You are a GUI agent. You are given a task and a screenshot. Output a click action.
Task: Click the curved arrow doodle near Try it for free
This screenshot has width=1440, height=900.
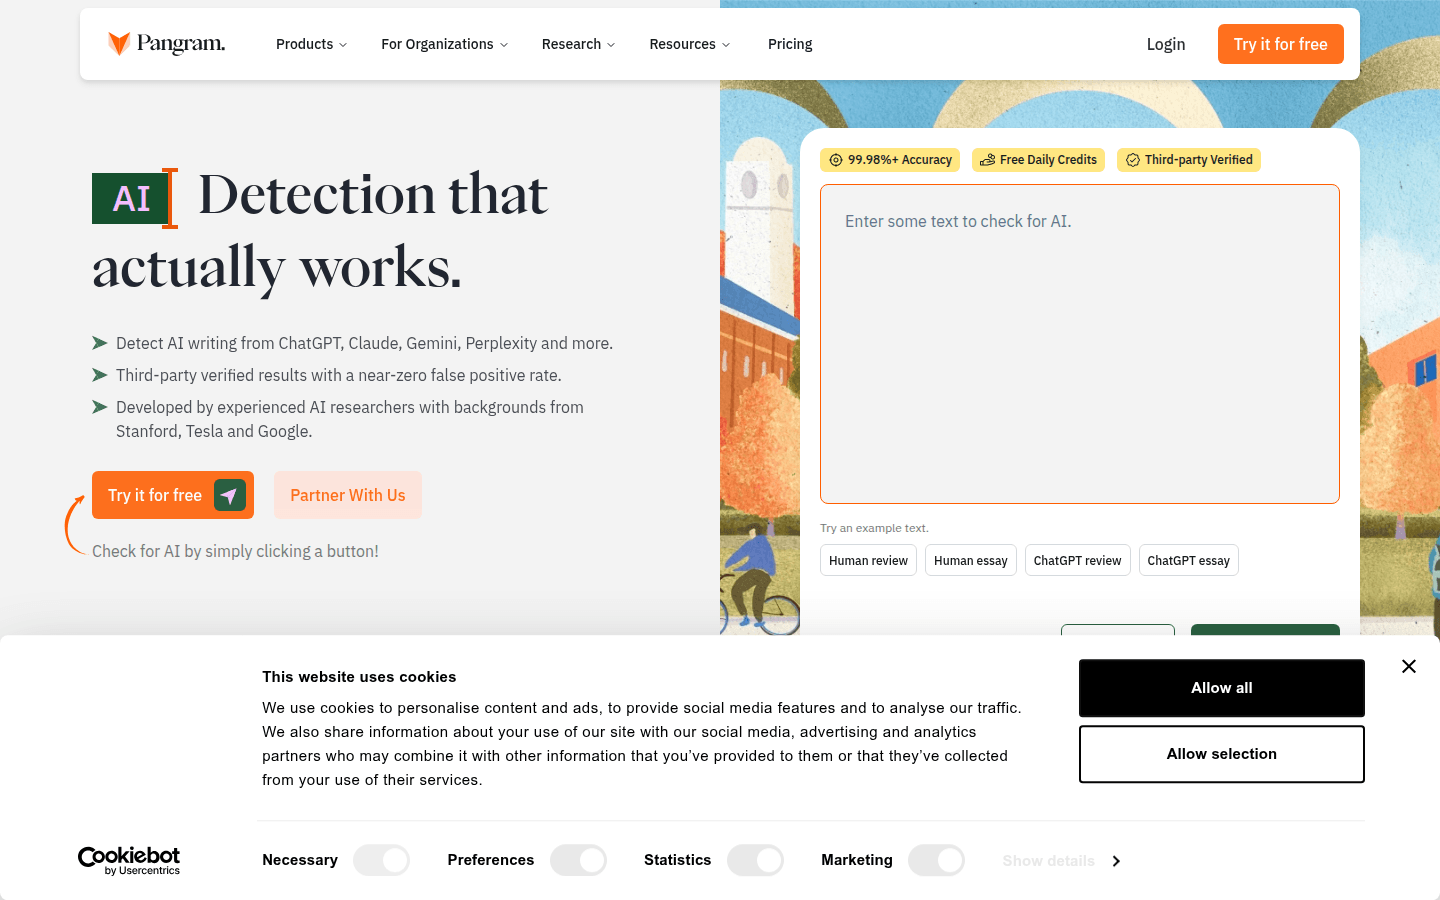tap(75, 525)
